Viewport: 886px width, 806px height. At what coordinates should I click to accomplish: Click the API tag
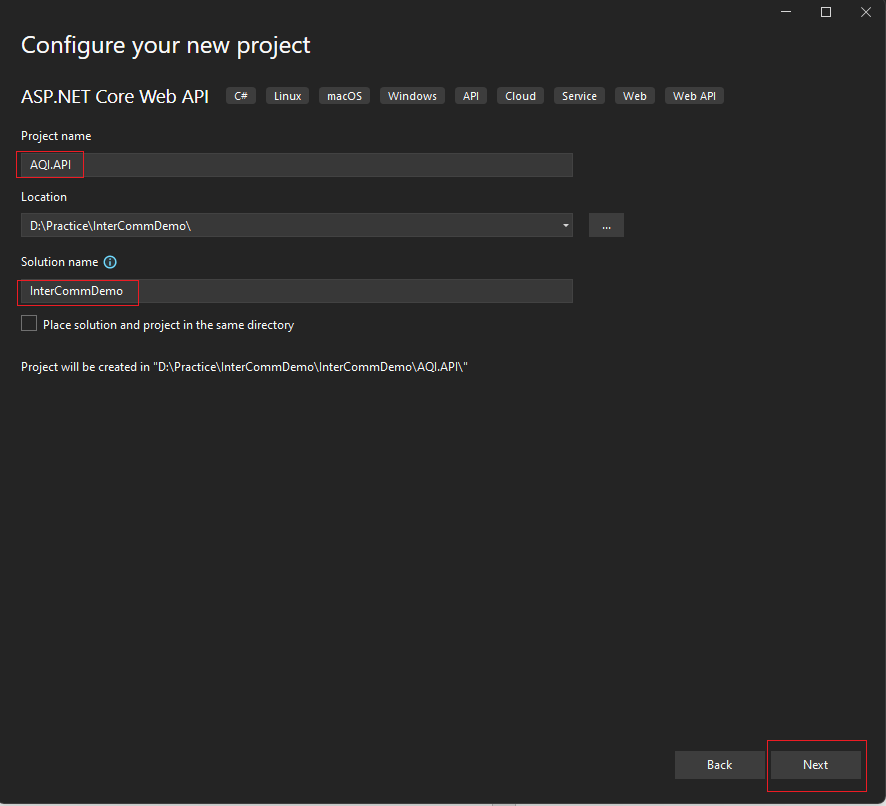click(470, 96)
